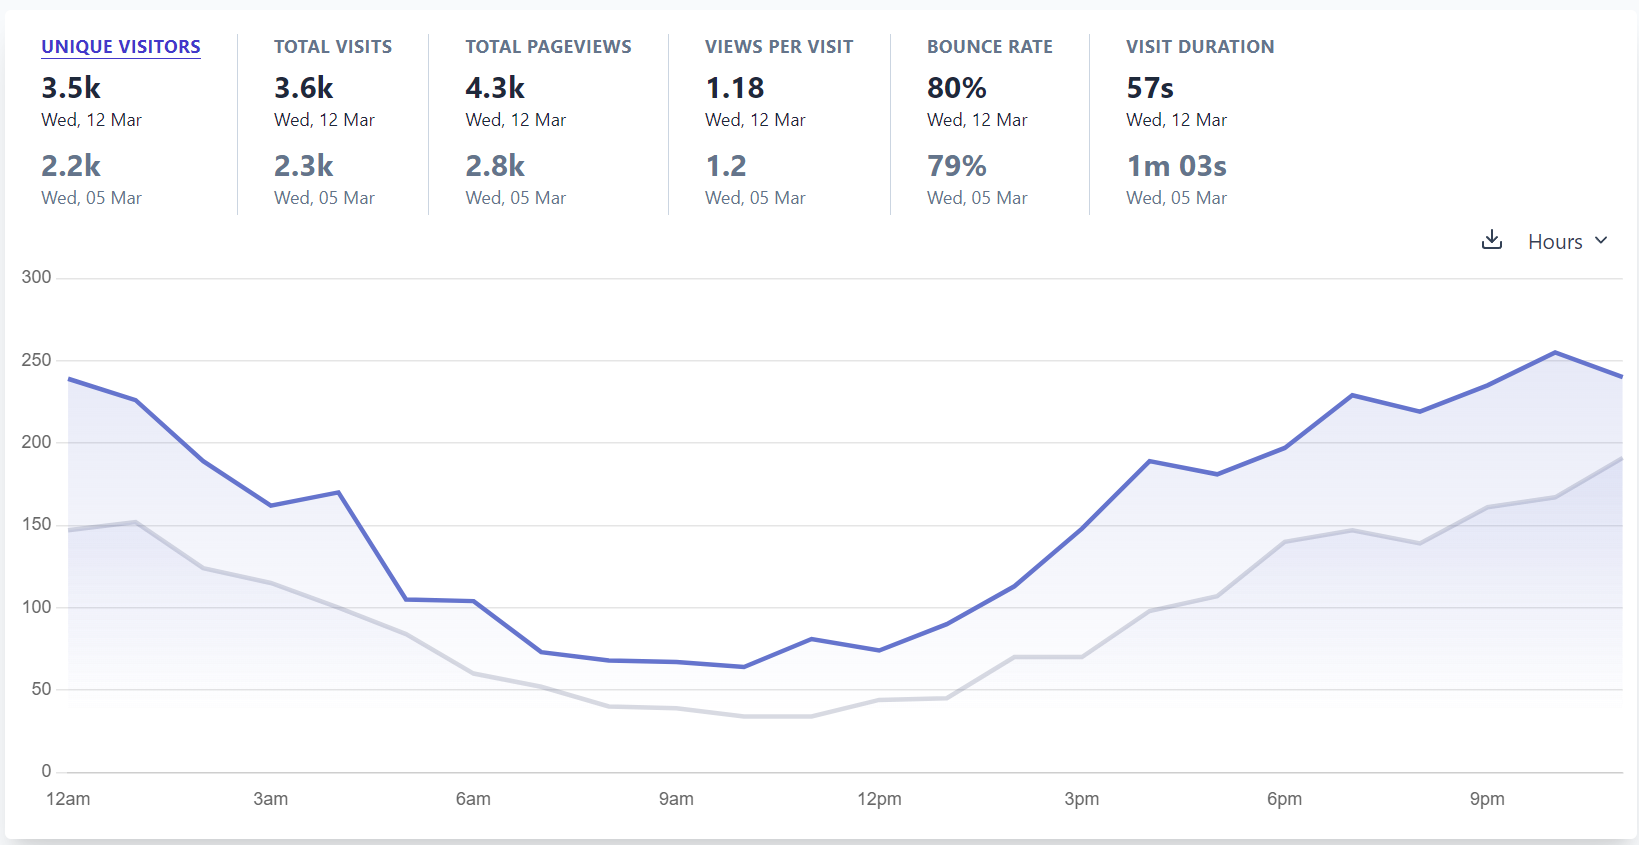Click the 1m 03s comparison duration value
The width and height of the screenshot is (1639, 845).
(1176, 166)
